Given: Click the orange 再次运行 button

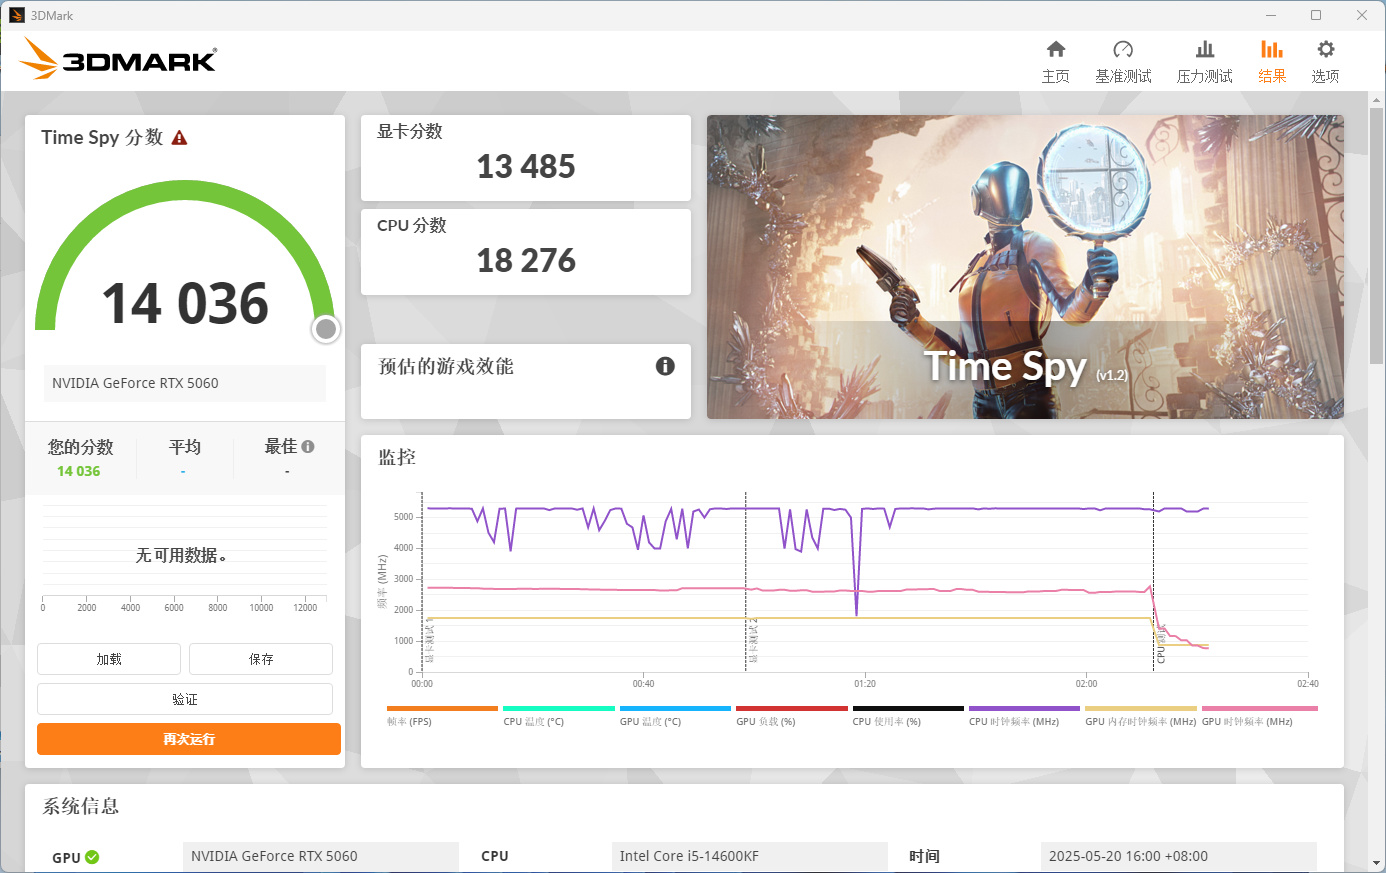Looking at the screenshot, I should [189, 739].
